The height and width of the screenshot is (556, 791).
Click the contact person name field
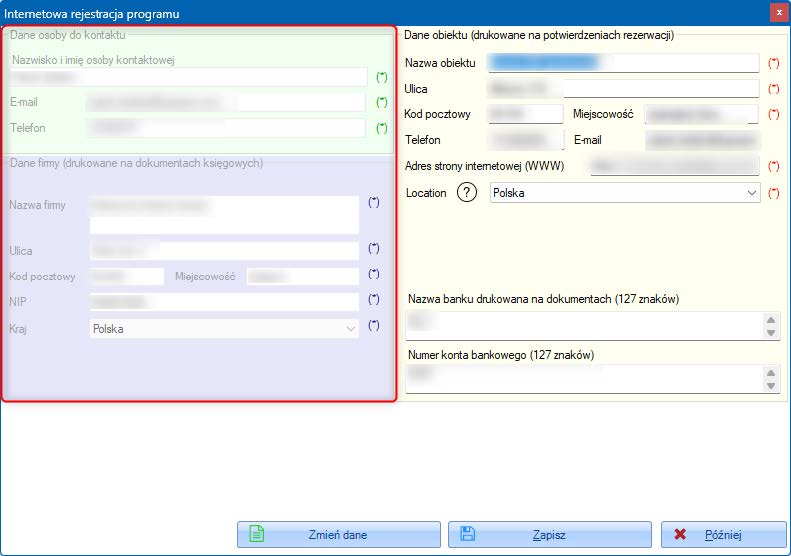click(188, 77)
